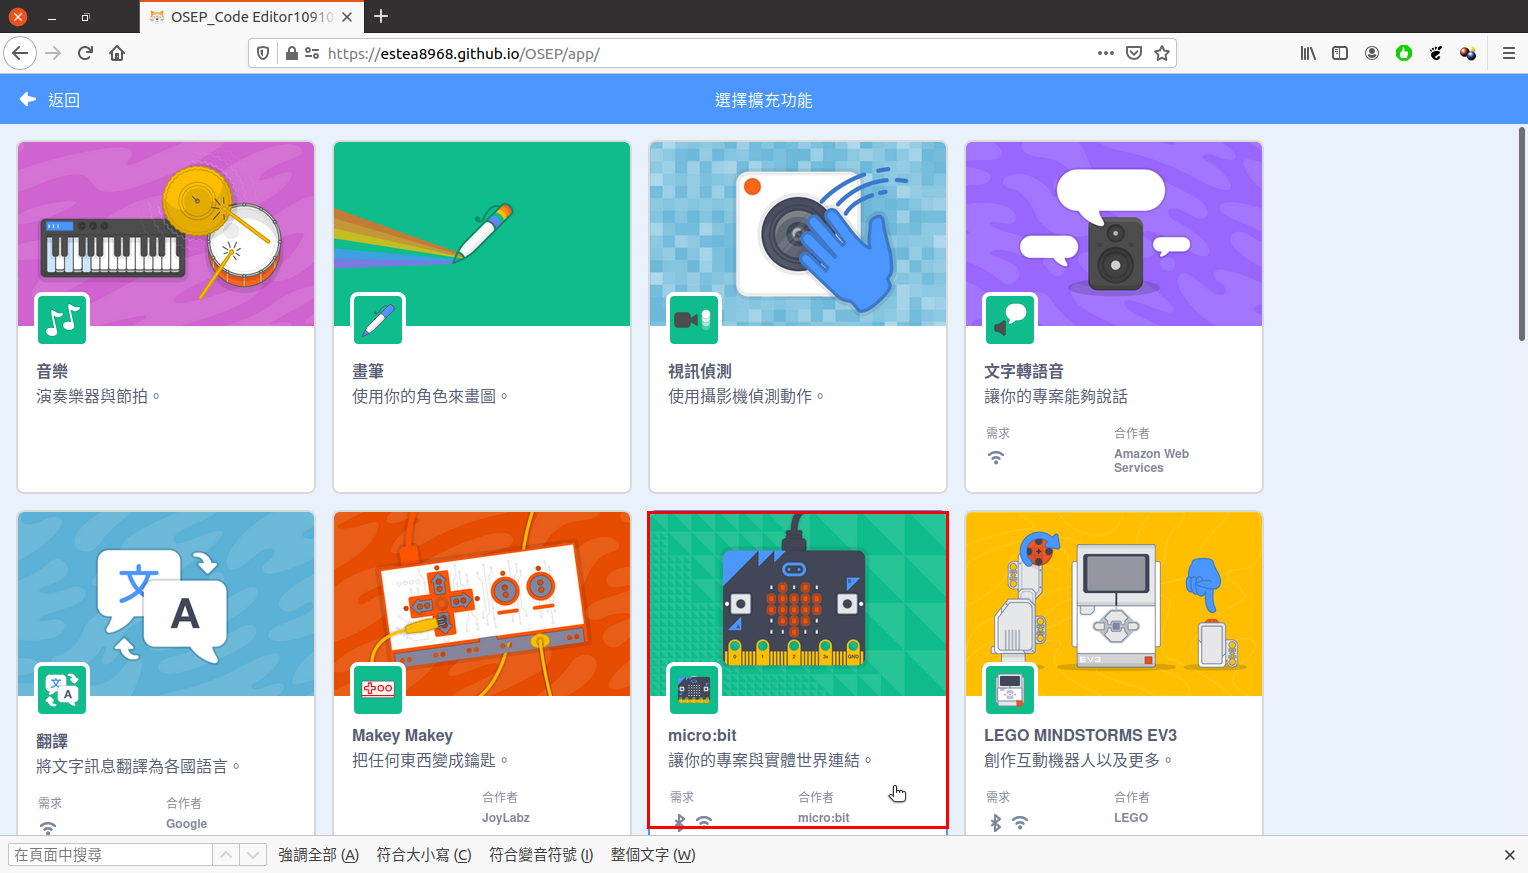Open the 音樂 music extension card
The image size is (1528, 873).
pyautogui.click(x=166, y=317)
